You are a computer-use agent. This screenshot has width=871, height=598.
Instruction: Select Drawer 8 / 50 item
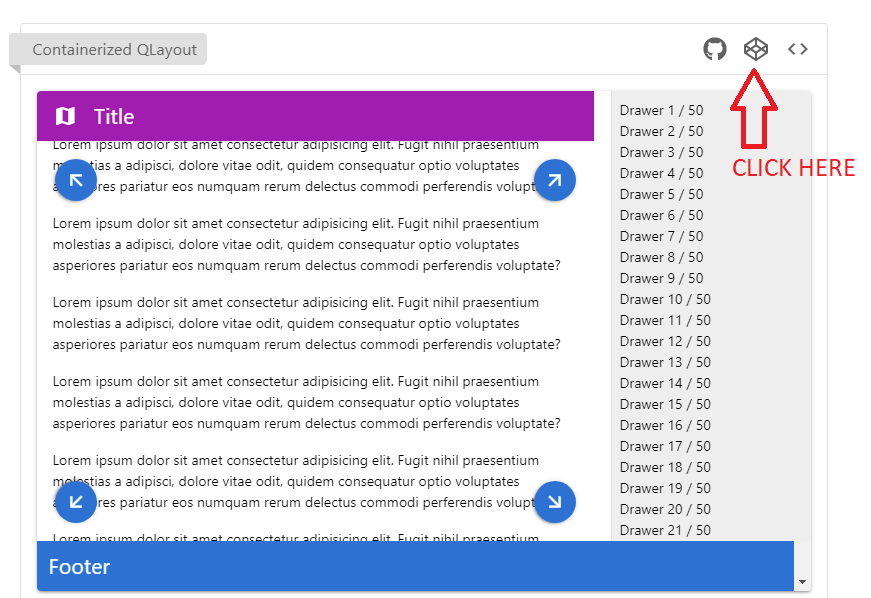coord(661,257)
